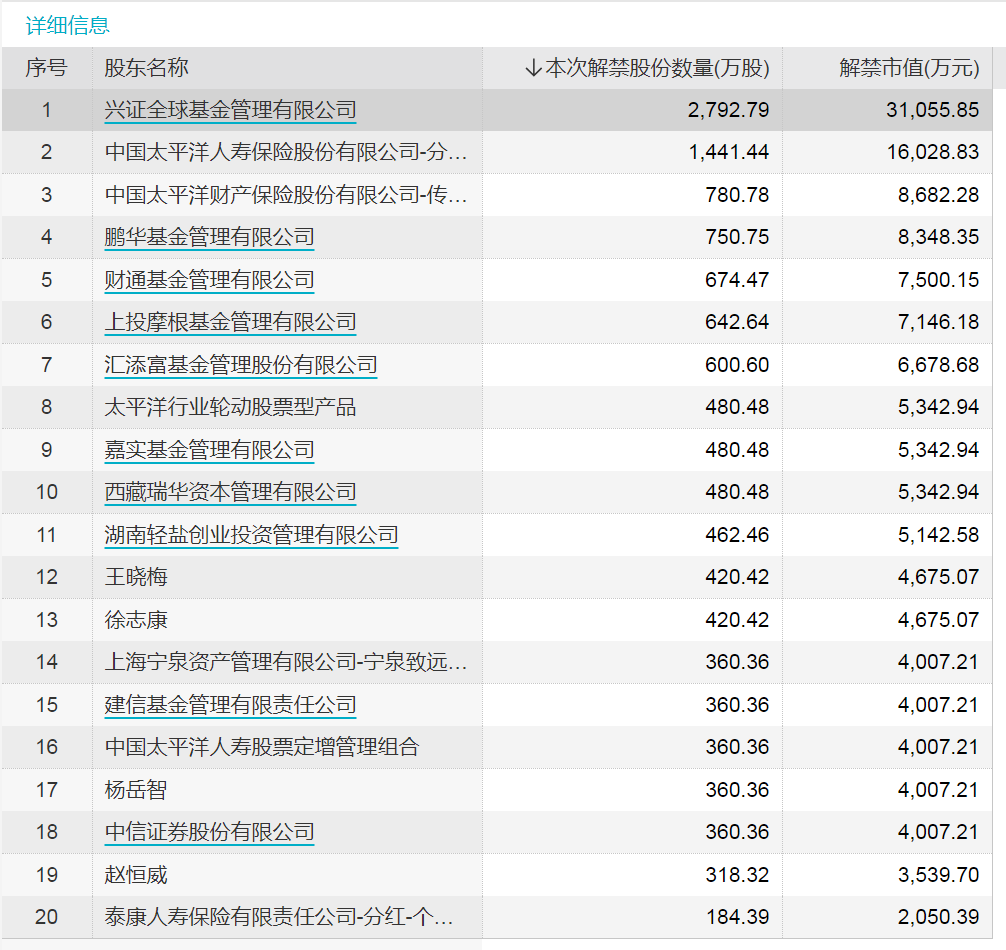Select 中国太平洋人寿股票定增管理组合 row name
This screenshot has width=1006, height=950.
coord(262,747)
